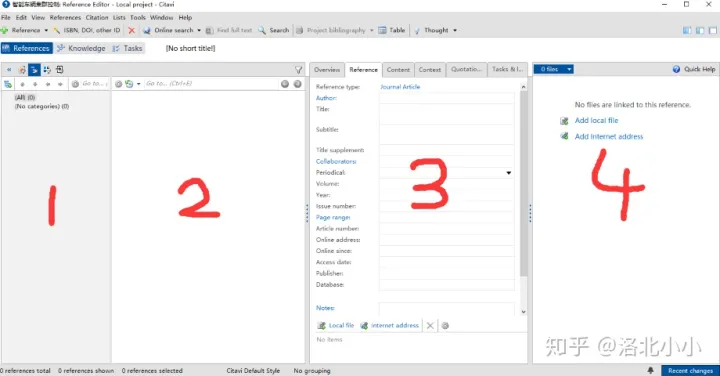This screenshot has width=720, height=376.
Task: Click the notification bell in status bar
Action: (651, 370)
